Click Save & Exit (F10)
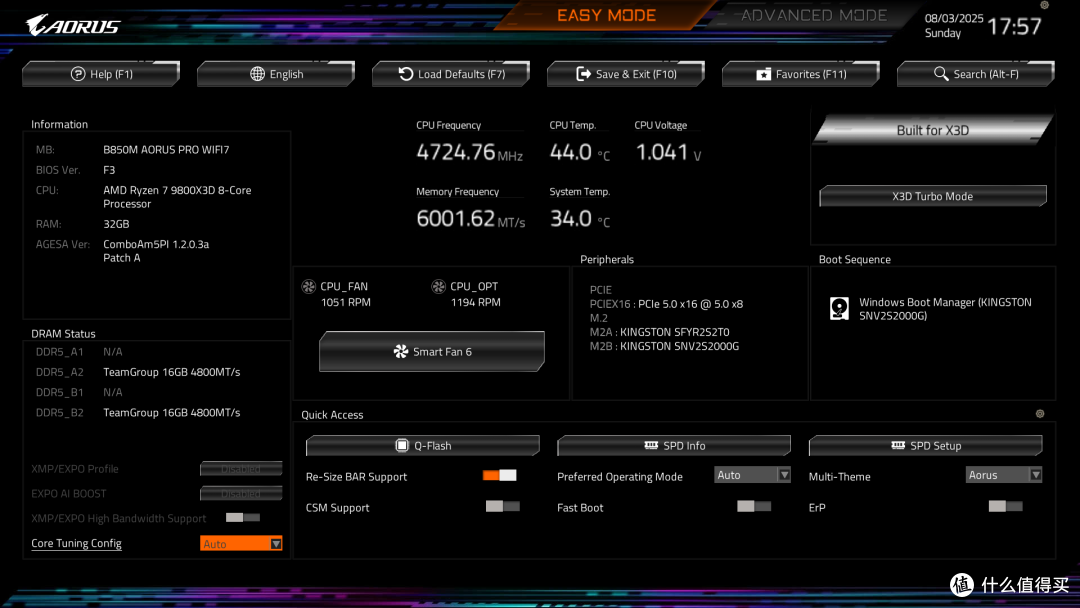This screenshot has height=608, width=1080. coord(626,74)
